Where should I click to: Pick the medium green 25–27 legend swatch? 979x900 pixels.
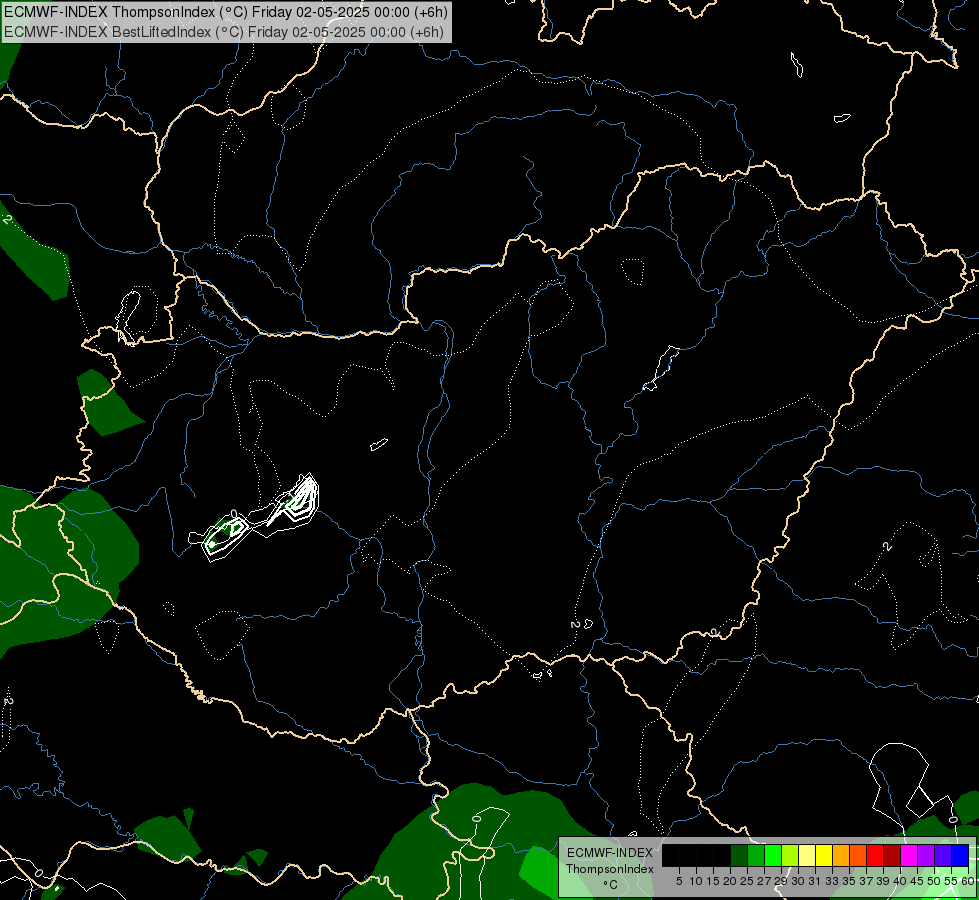pyautogui.click(x=756, y=855)
